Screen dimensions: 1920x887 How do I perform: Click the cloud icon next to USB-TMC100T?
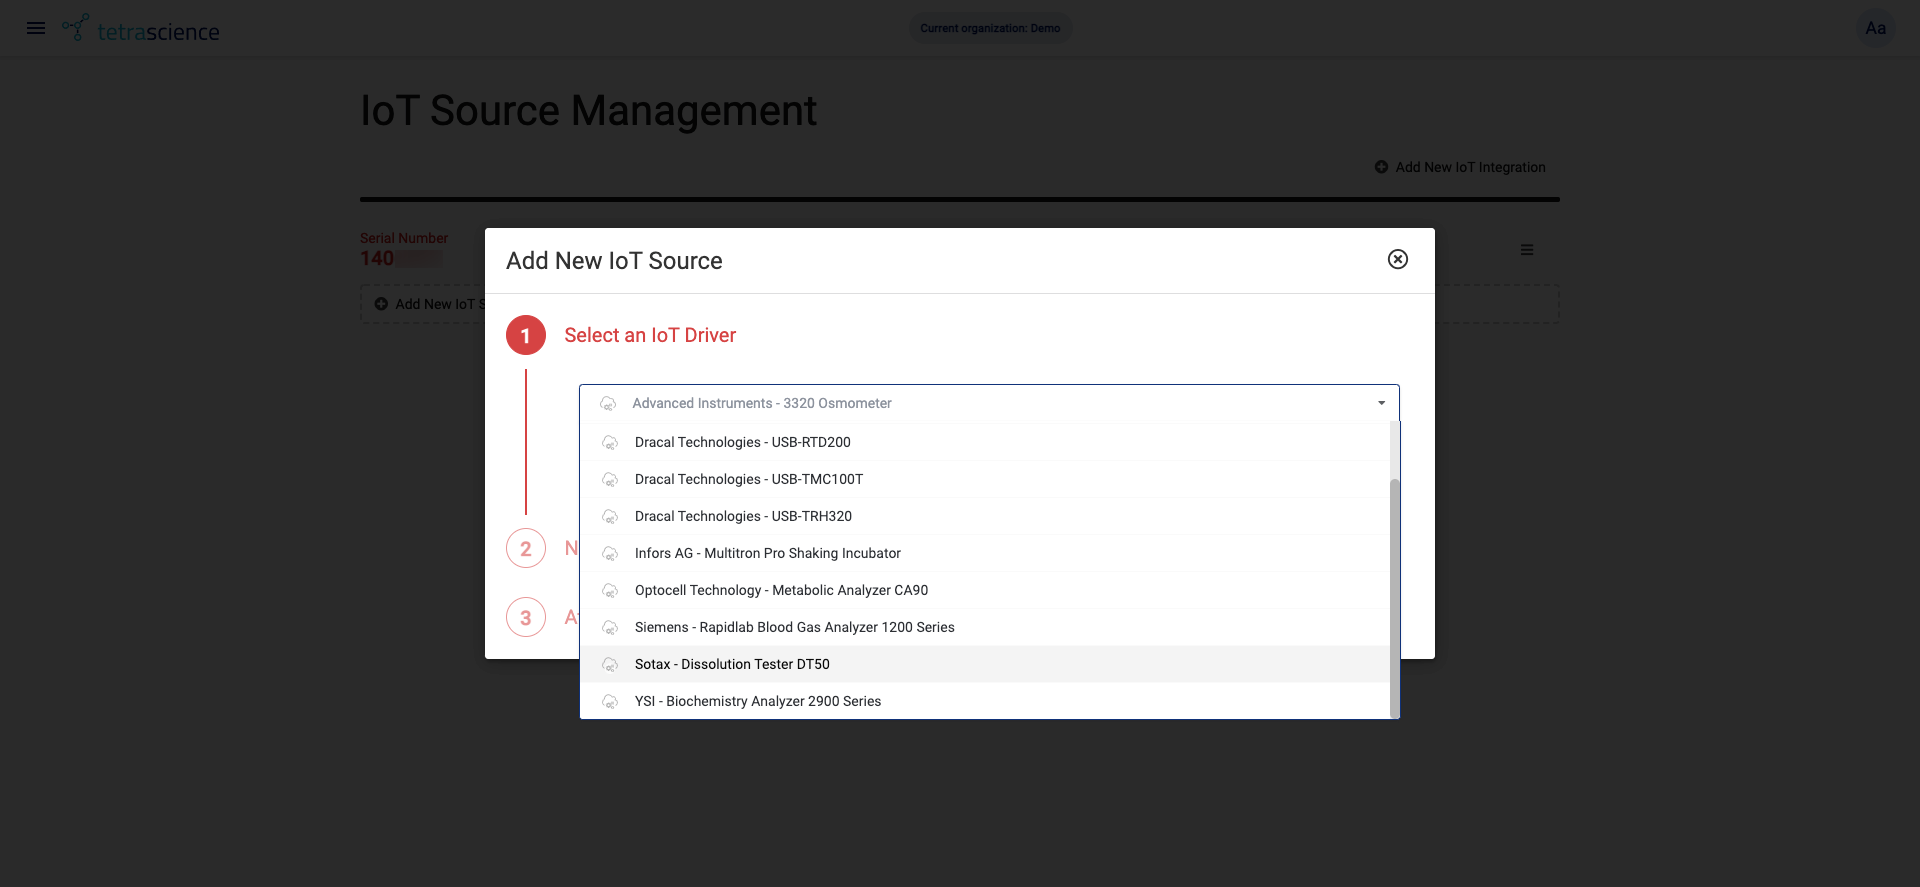(610, 480)
